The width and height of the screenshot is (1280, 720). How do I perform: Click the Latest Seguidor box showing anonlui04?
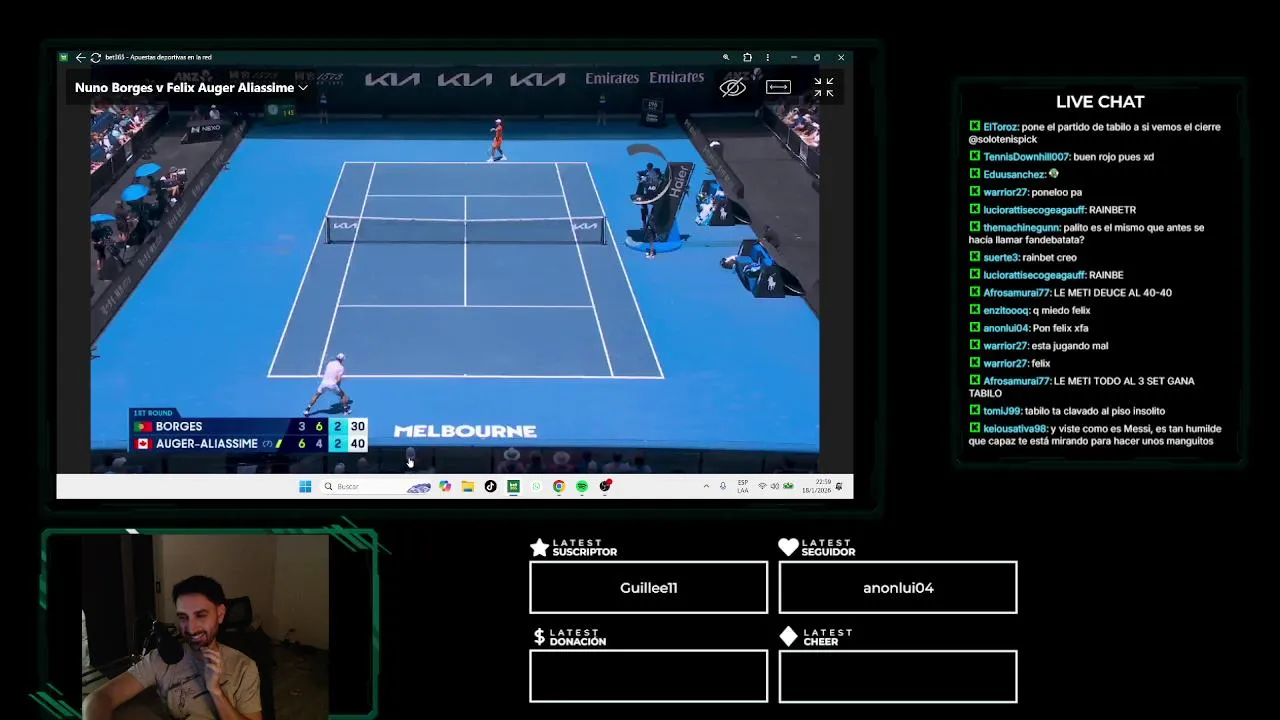click(898, 587)
